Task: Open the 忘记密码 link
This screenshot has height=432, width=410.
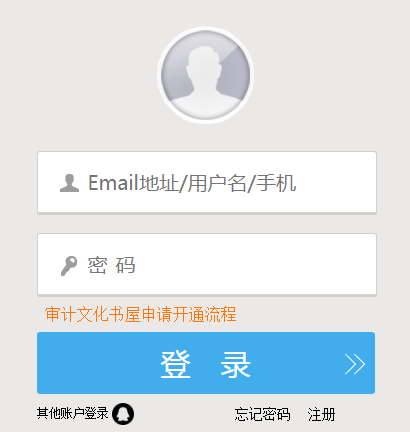Action: click(x=262, y=414)
